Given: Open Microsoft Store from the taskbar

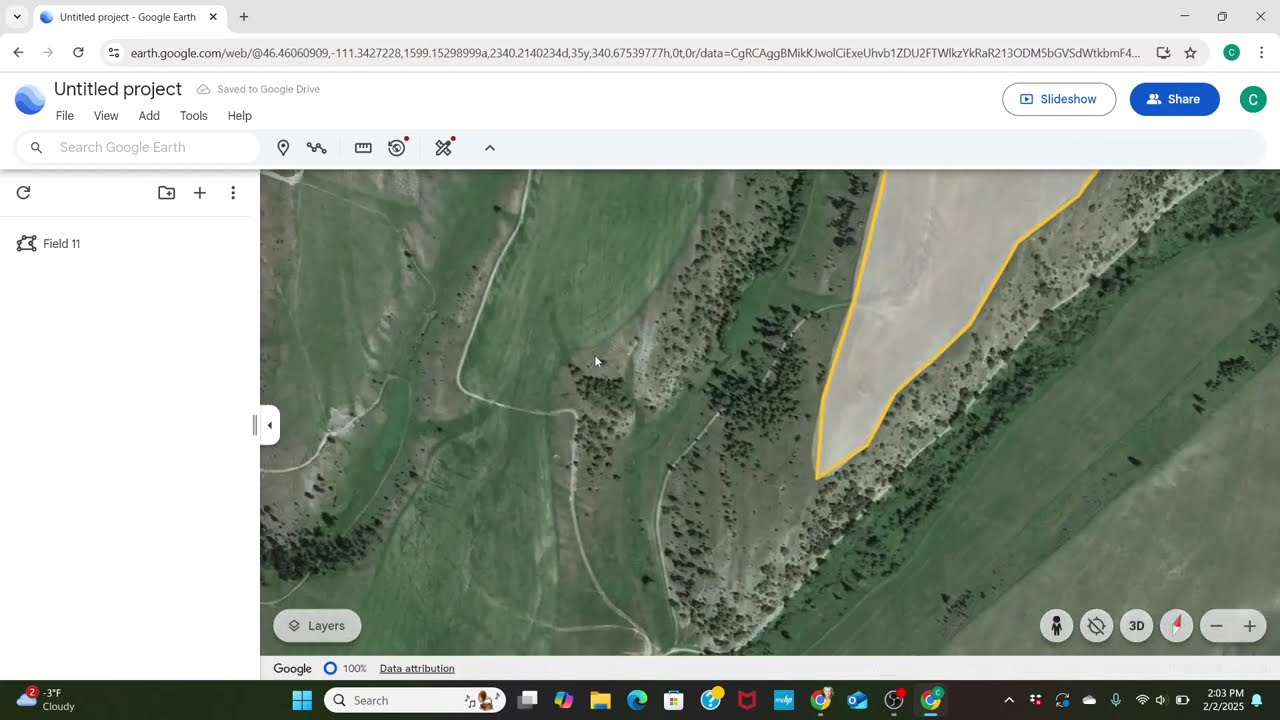Looking at the screenshot, I should tap(674, 700).
